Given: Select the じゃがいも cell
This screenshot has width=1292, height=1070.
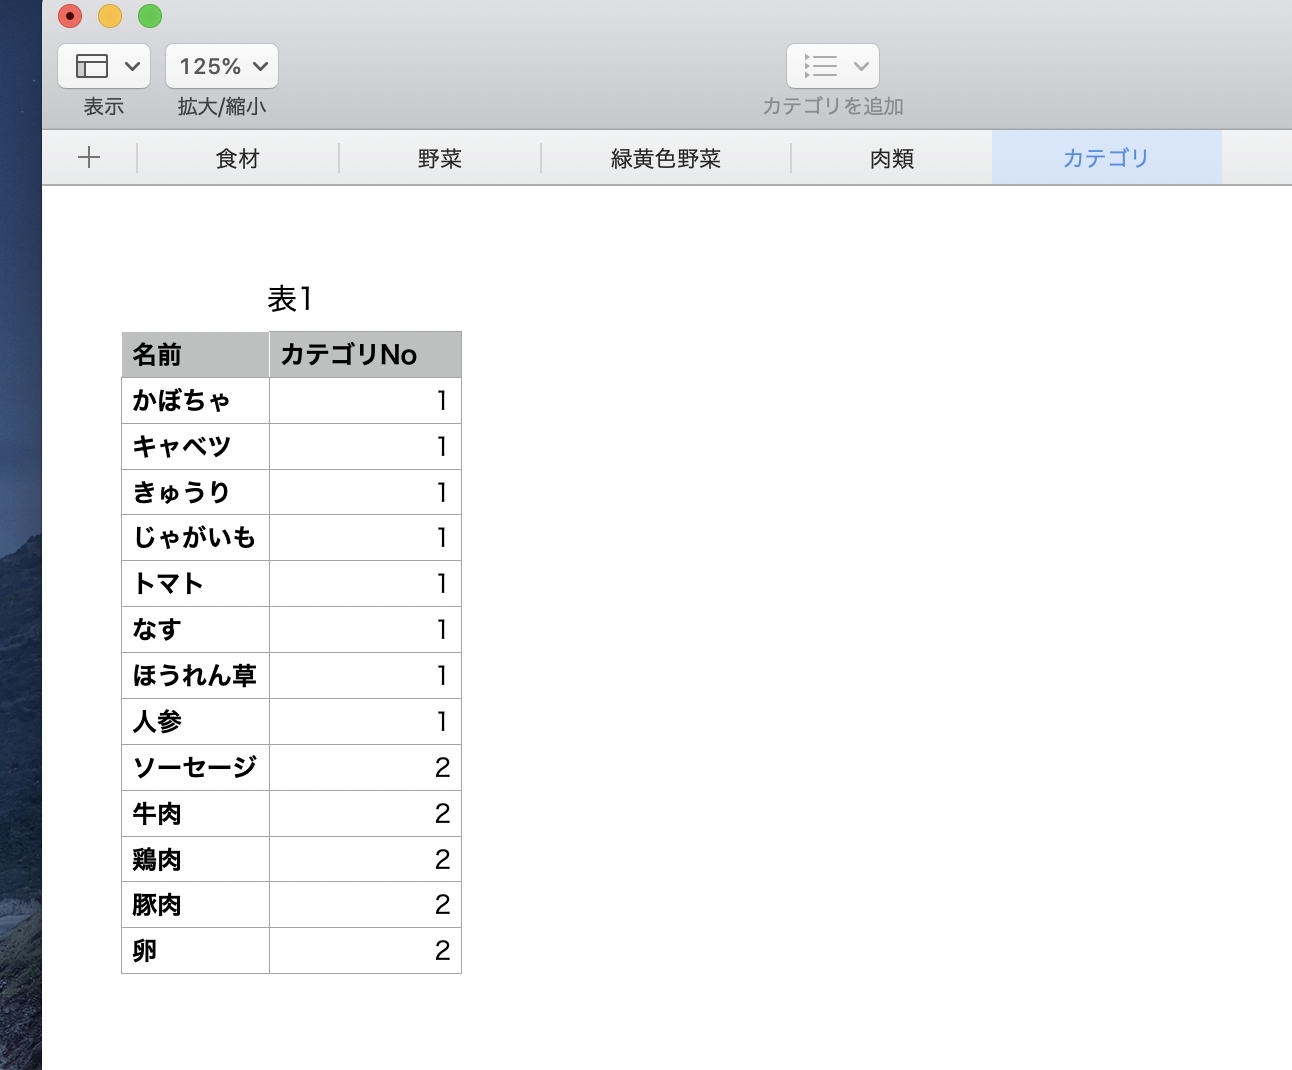Looking at the screenshot, I should (x=196, y=538).
